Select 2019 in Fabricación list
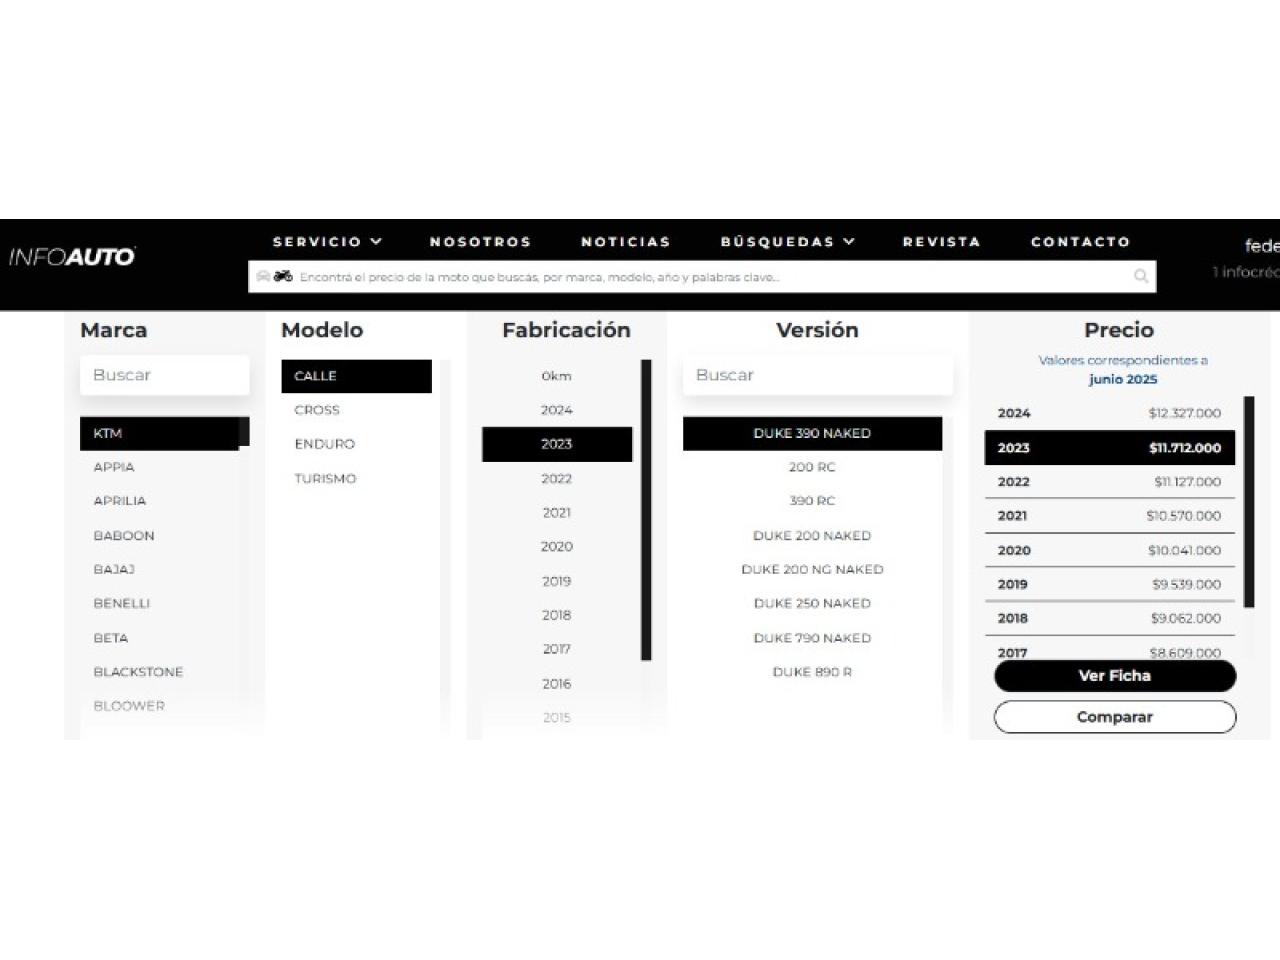Image resolution: width=1280 pixels, height=960 pixels. pos(557,581)
